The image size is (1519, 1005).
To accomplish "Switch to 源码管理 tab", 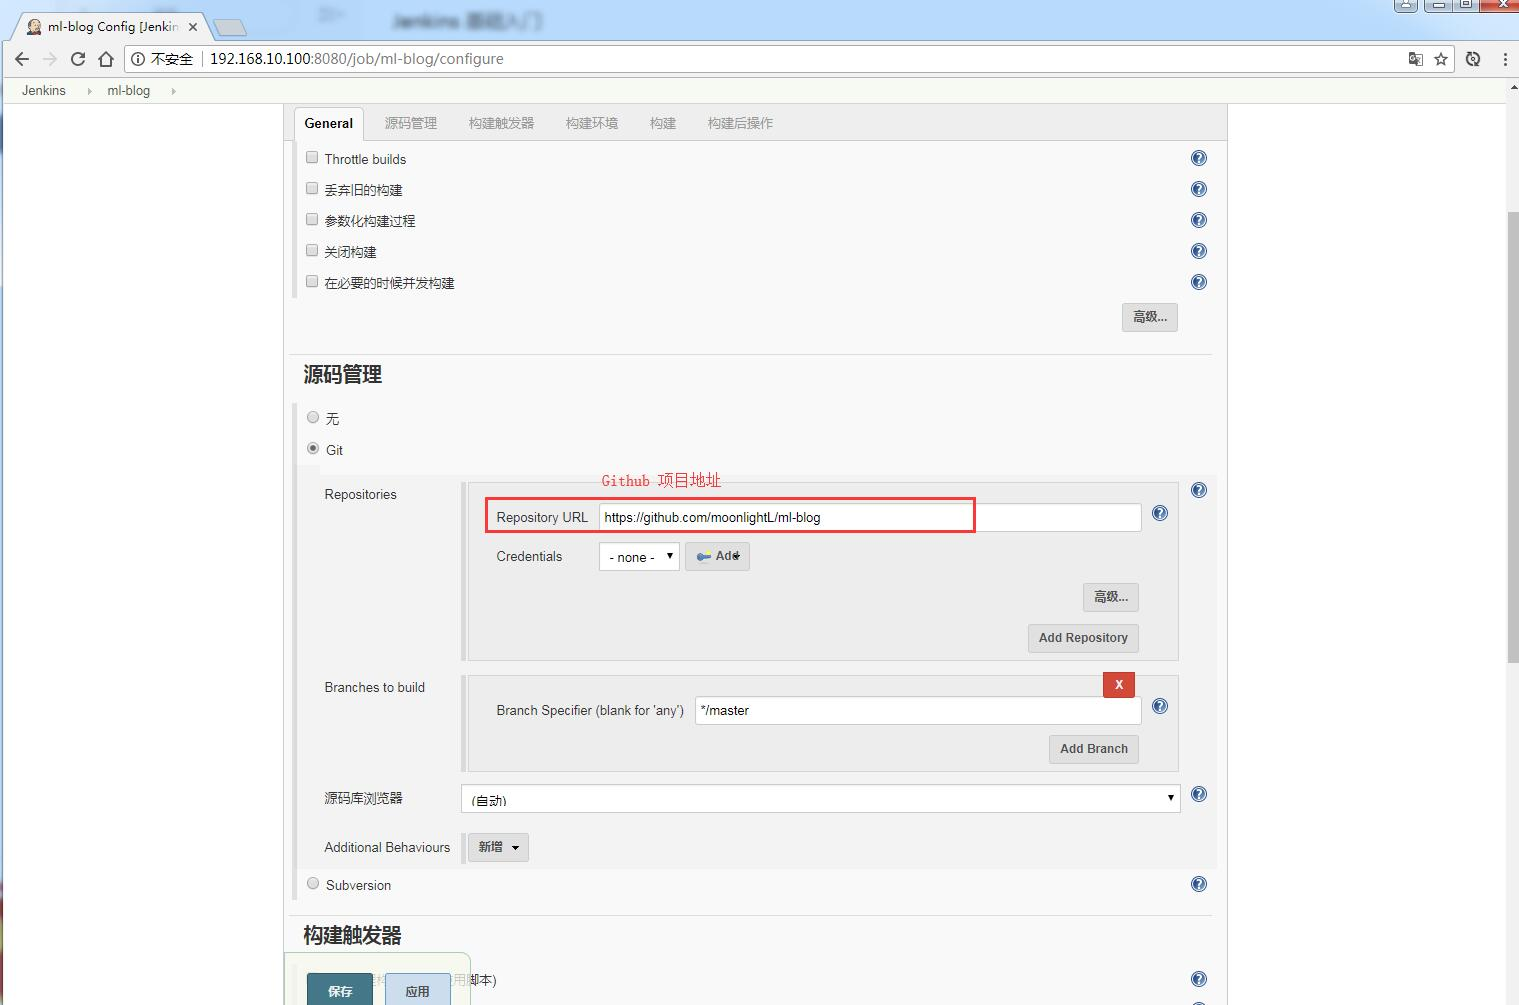I will [x=411, y=123].
